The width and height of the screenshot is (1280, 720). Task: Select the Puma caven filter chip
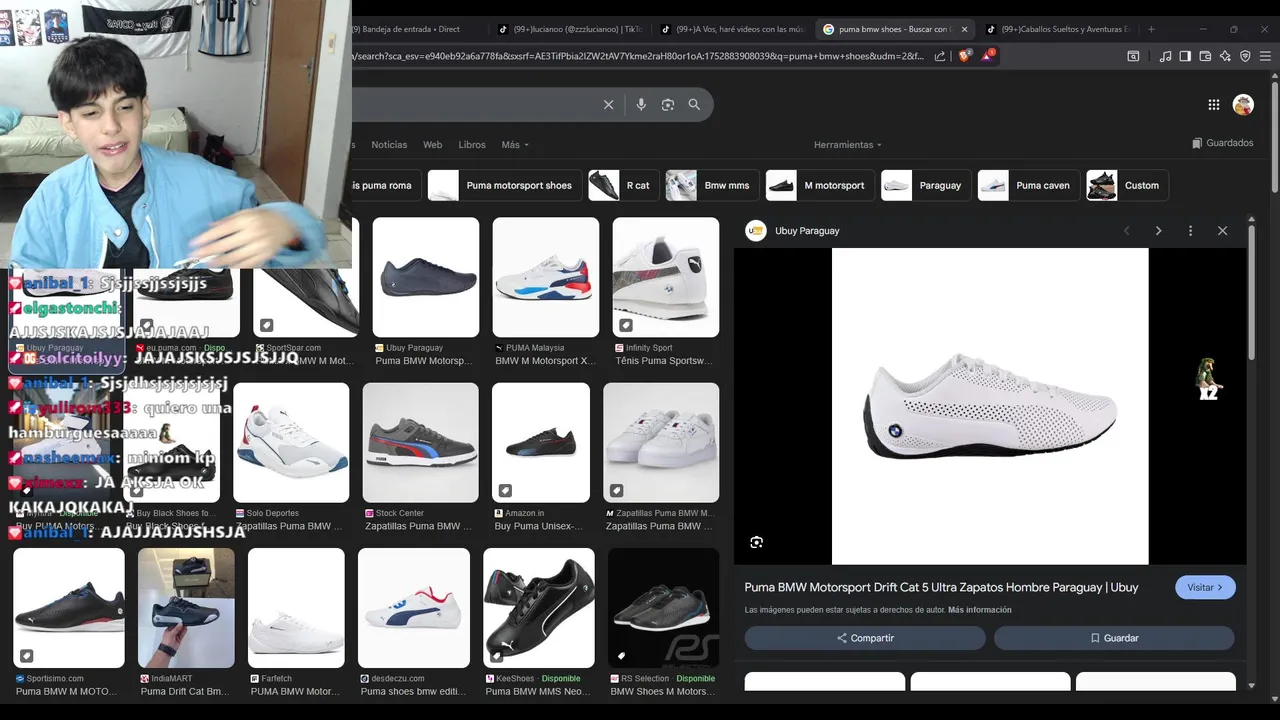1029,185
